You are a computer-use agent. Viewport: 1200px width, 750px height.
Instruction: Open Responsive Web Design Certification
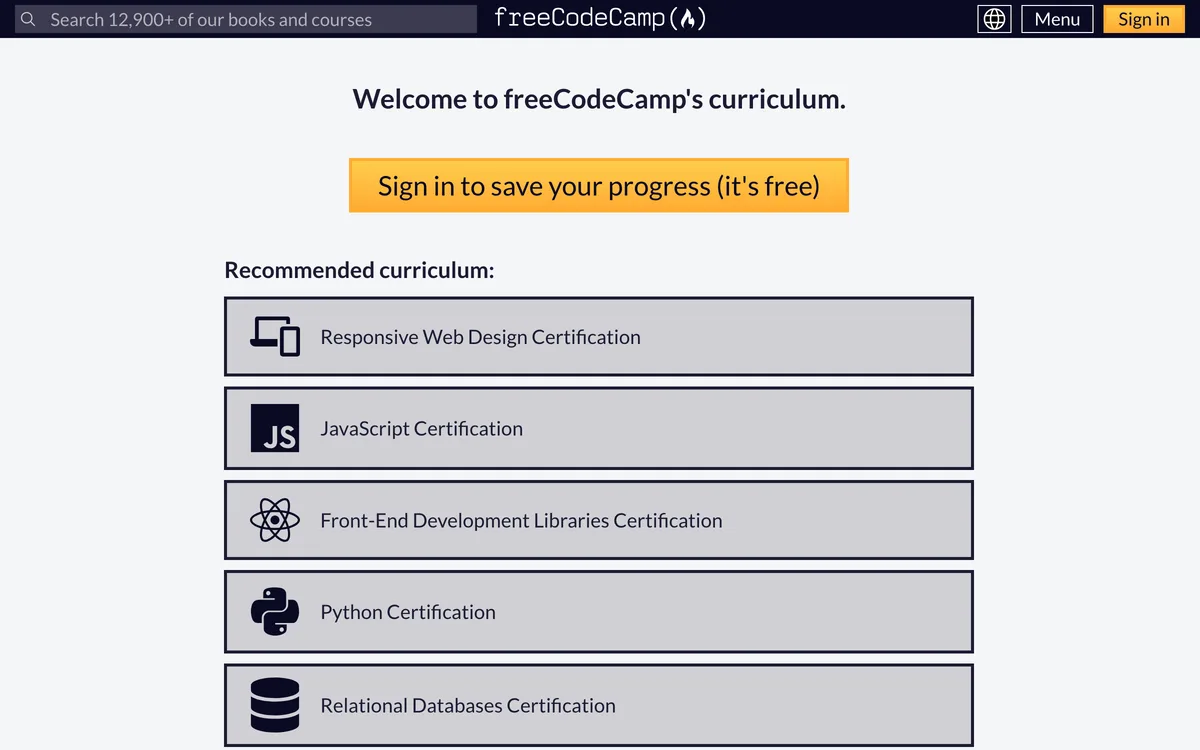click(599, 336)
